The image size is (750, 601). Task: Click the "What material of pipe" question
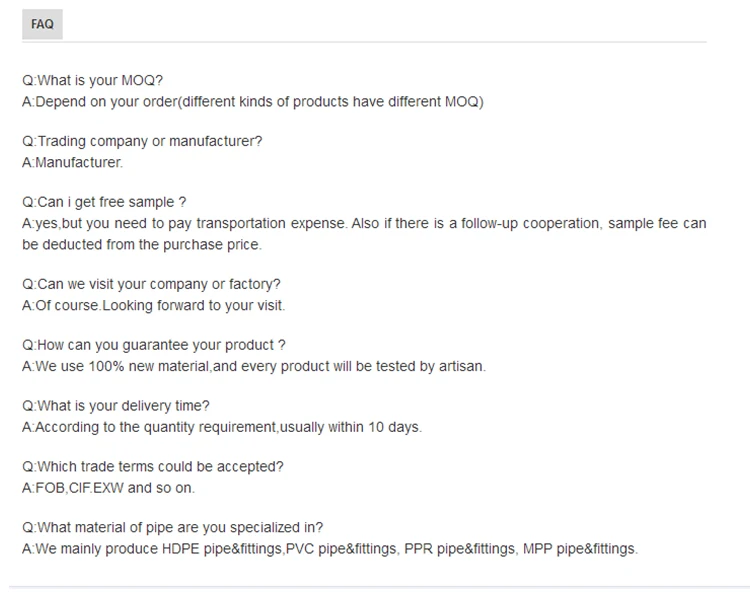(x=173, y=529)
